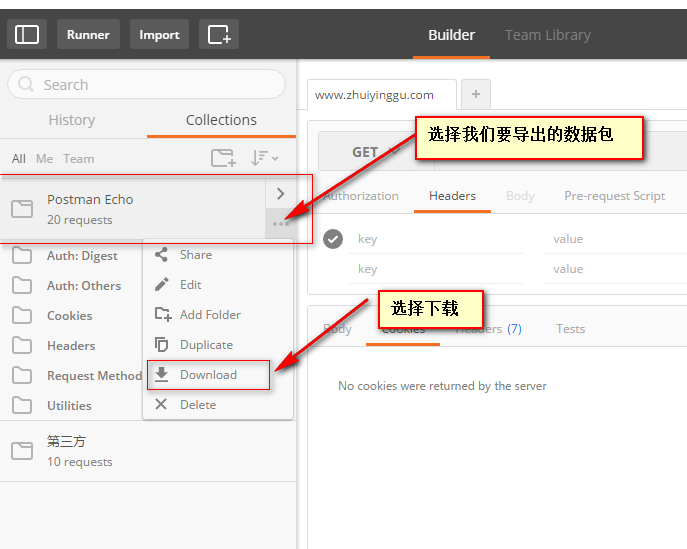Click the Edit pencil icon

(161, 285)
